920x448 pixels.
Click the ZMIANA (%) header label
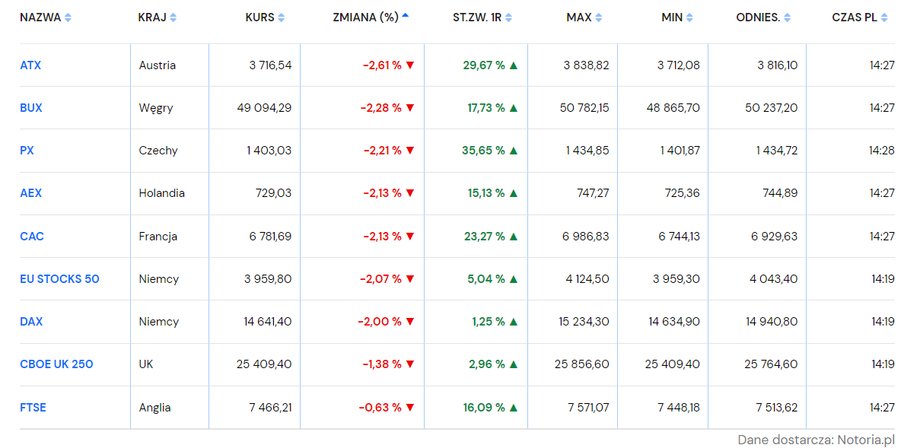point(366,18)
